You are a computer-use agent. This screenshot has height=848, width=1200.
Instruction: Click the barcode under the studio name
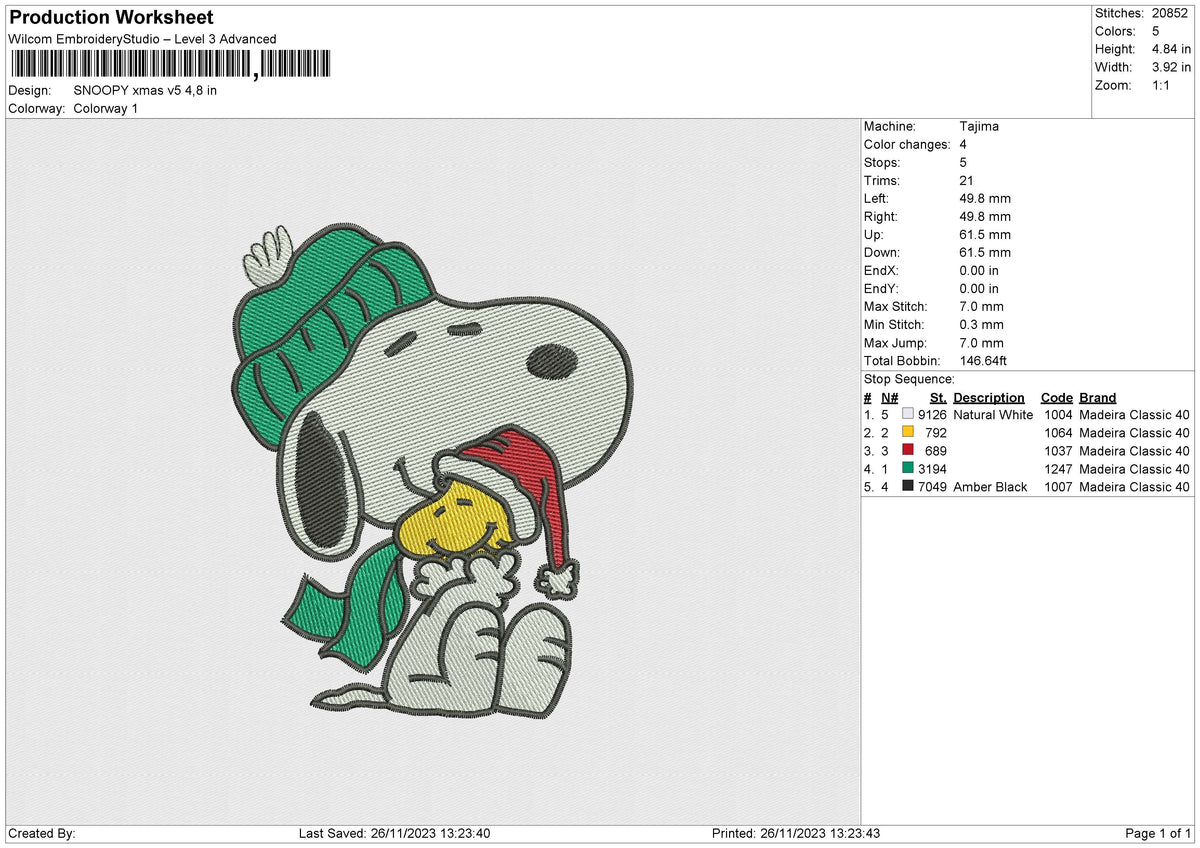point(170,67)
